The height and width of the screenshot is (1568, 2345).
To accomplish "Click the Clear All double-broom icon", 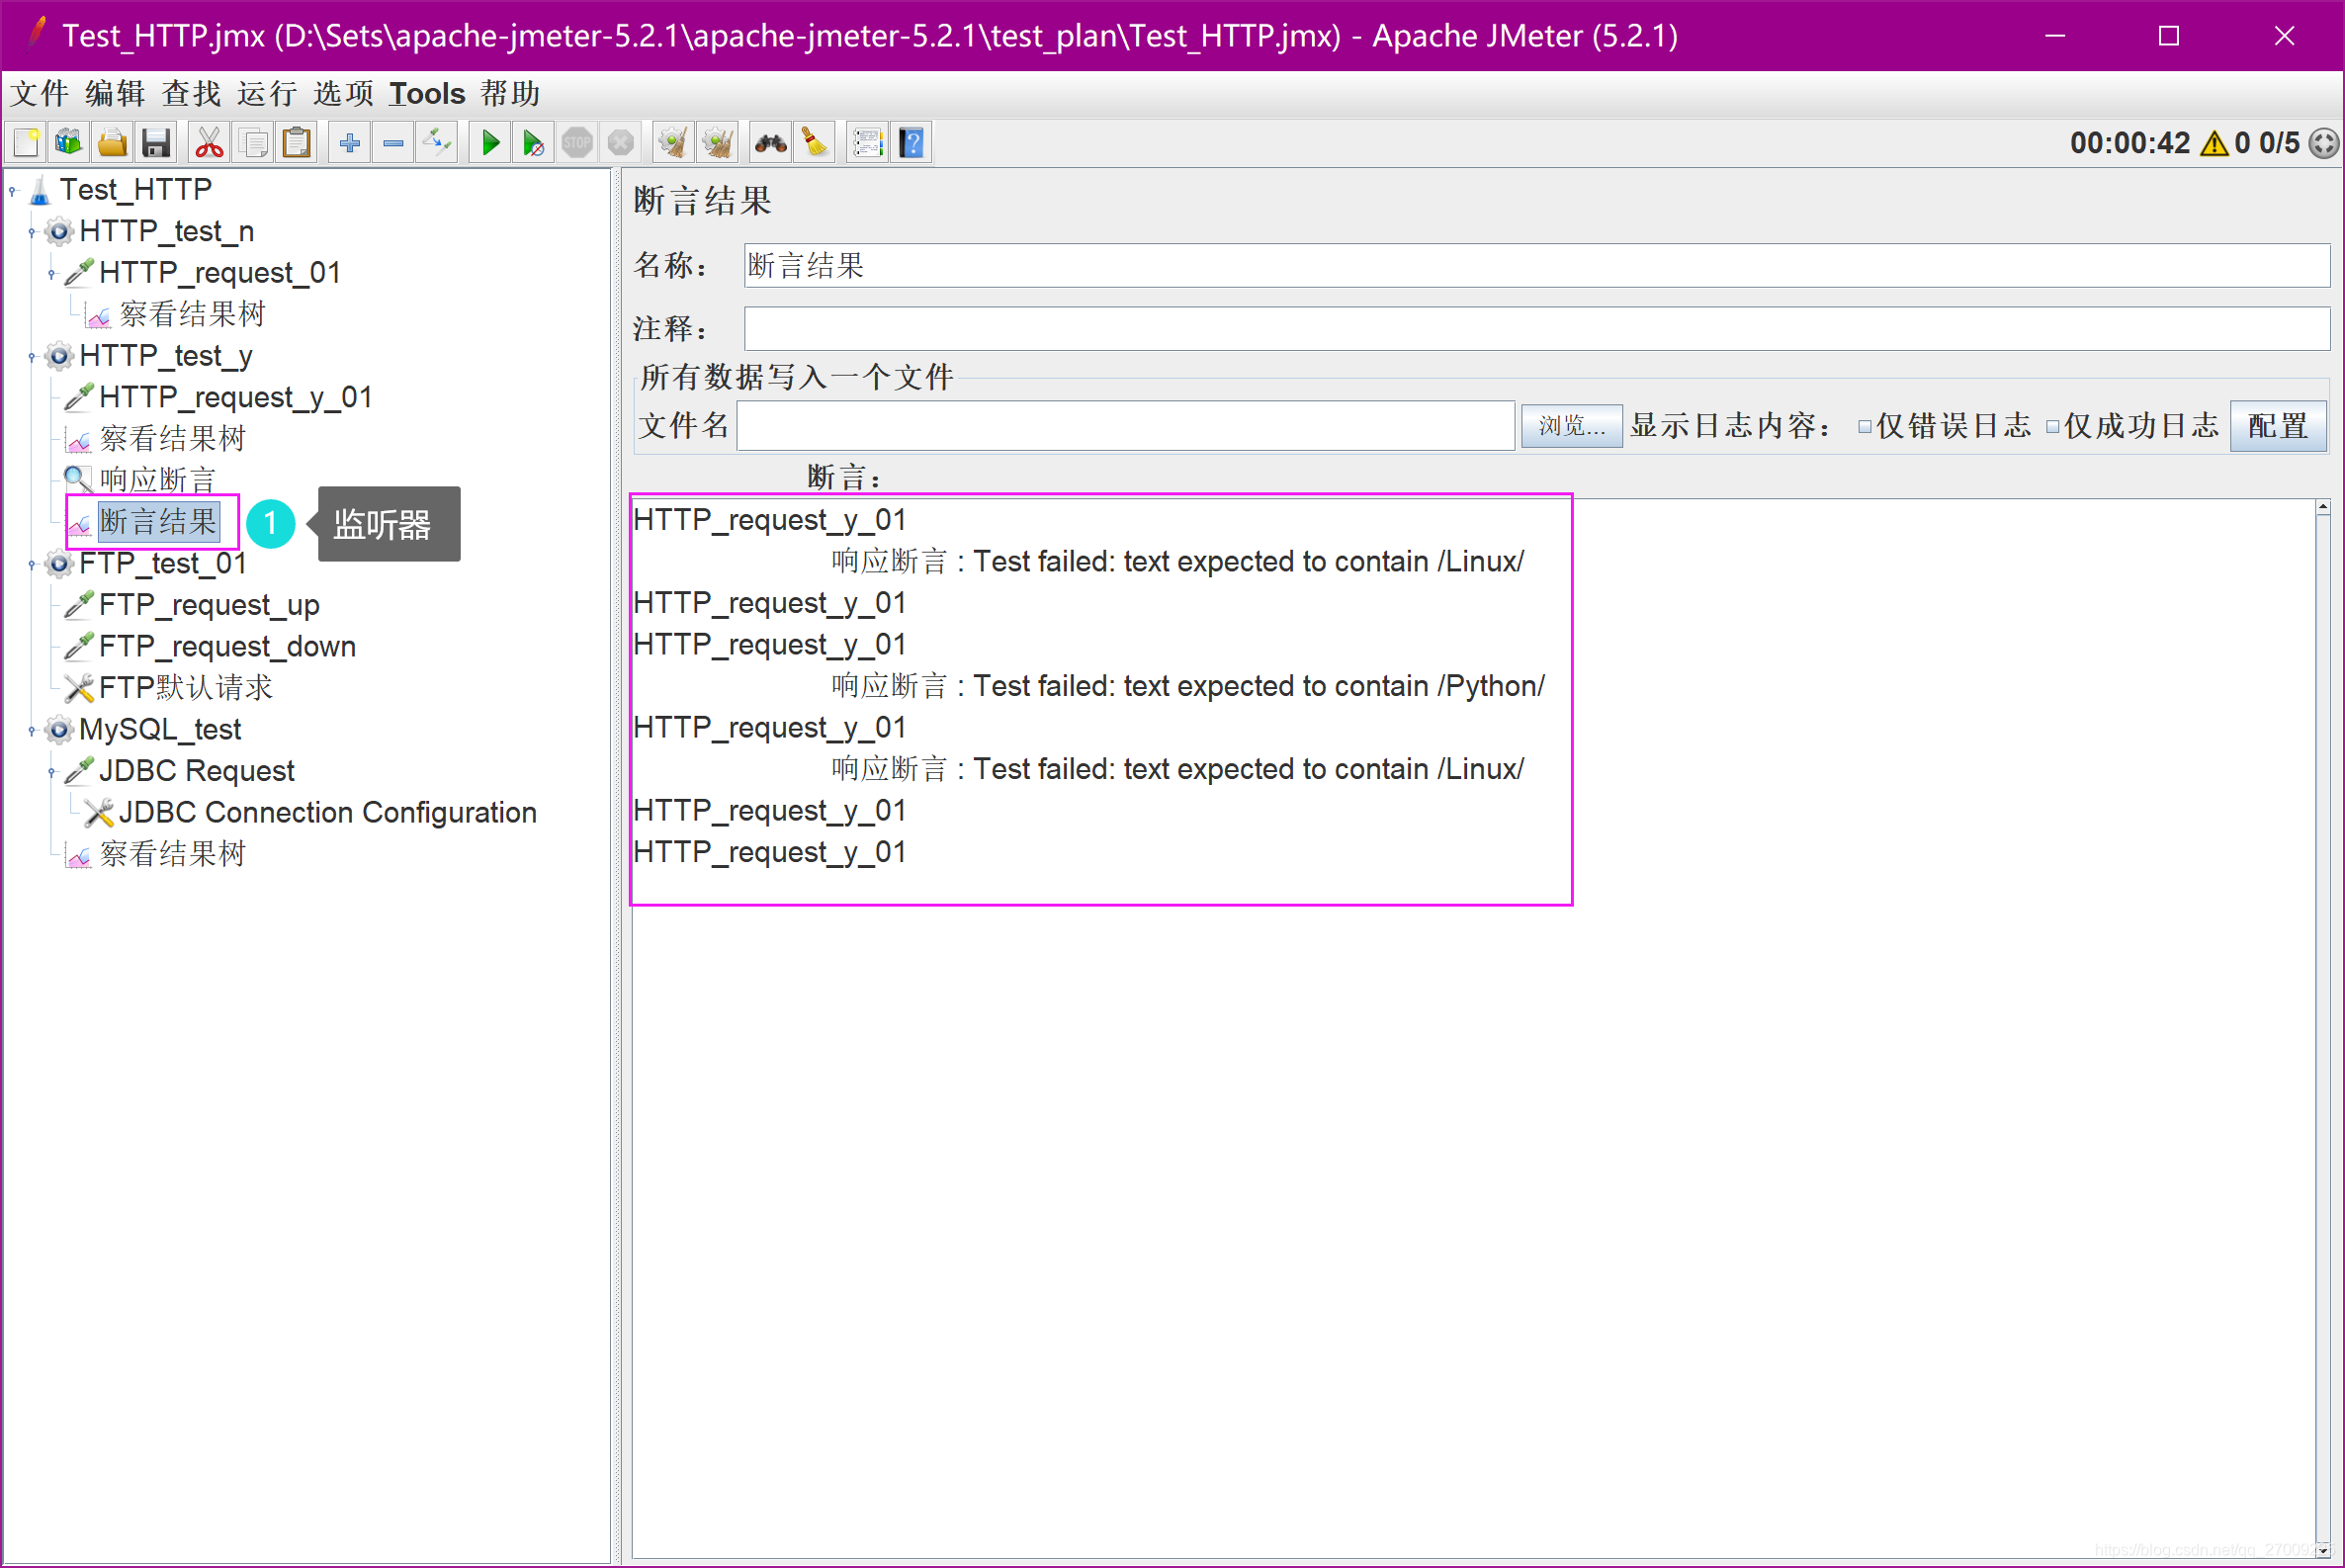I will [x=718, y=144].
